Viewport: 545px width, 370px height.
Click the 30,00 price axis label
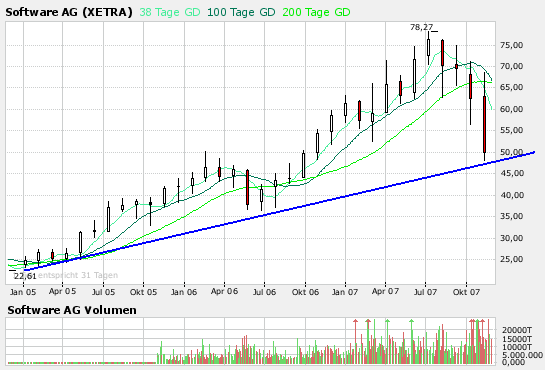511,238
